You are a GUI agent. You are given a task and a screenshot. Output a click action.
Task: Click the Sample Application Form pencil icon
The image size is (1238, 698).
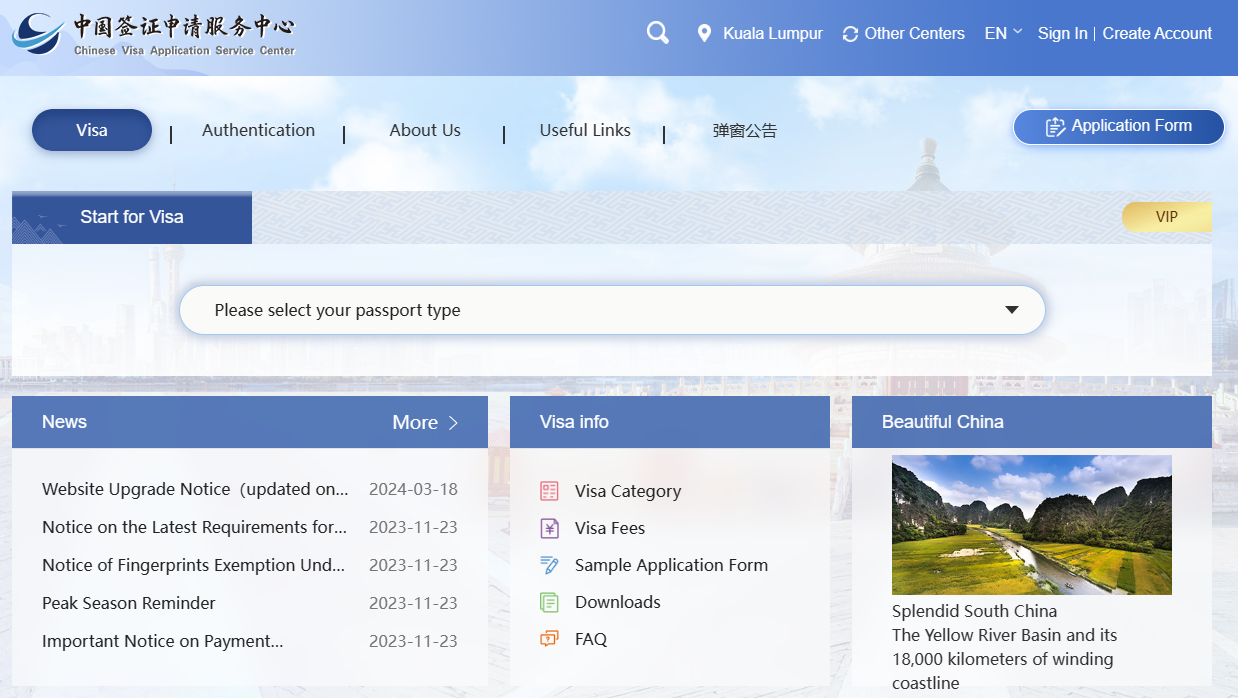point(549,565)
